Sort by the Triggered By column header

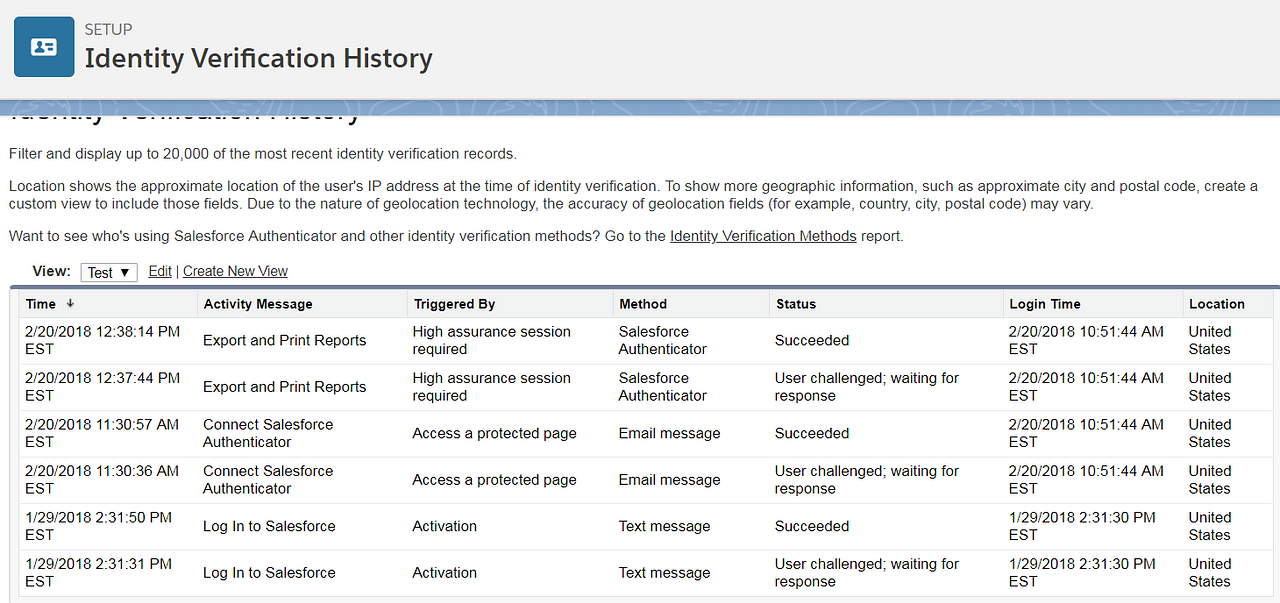(x=454, y=304)
